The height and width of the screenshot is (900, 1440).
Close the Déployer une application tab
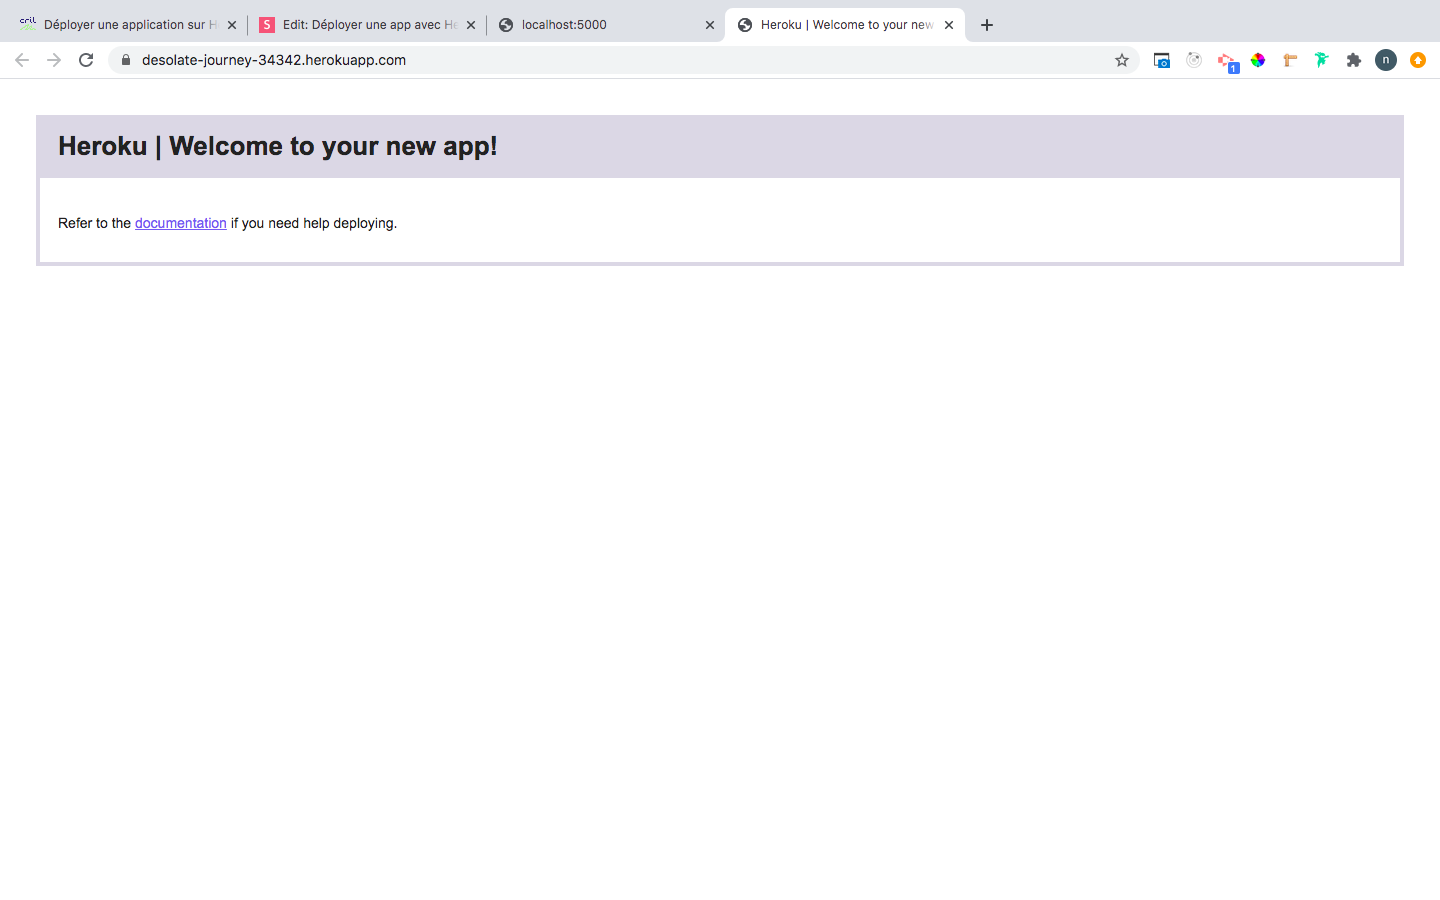232,25
